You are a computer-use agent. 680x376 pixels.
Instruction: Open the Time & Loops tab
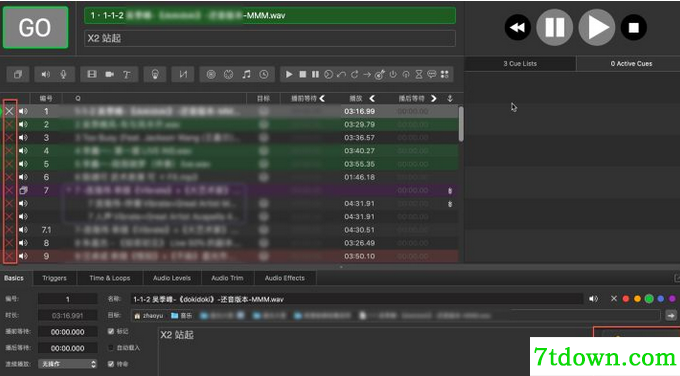pos(110,278)
